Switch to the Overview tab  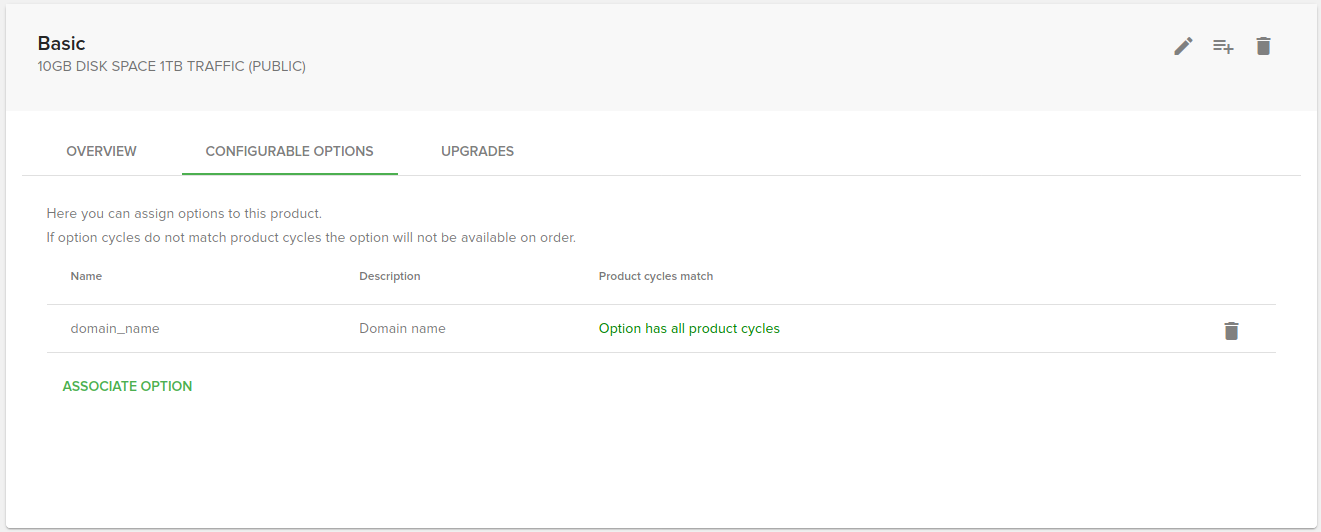click(x=101, y=151)
